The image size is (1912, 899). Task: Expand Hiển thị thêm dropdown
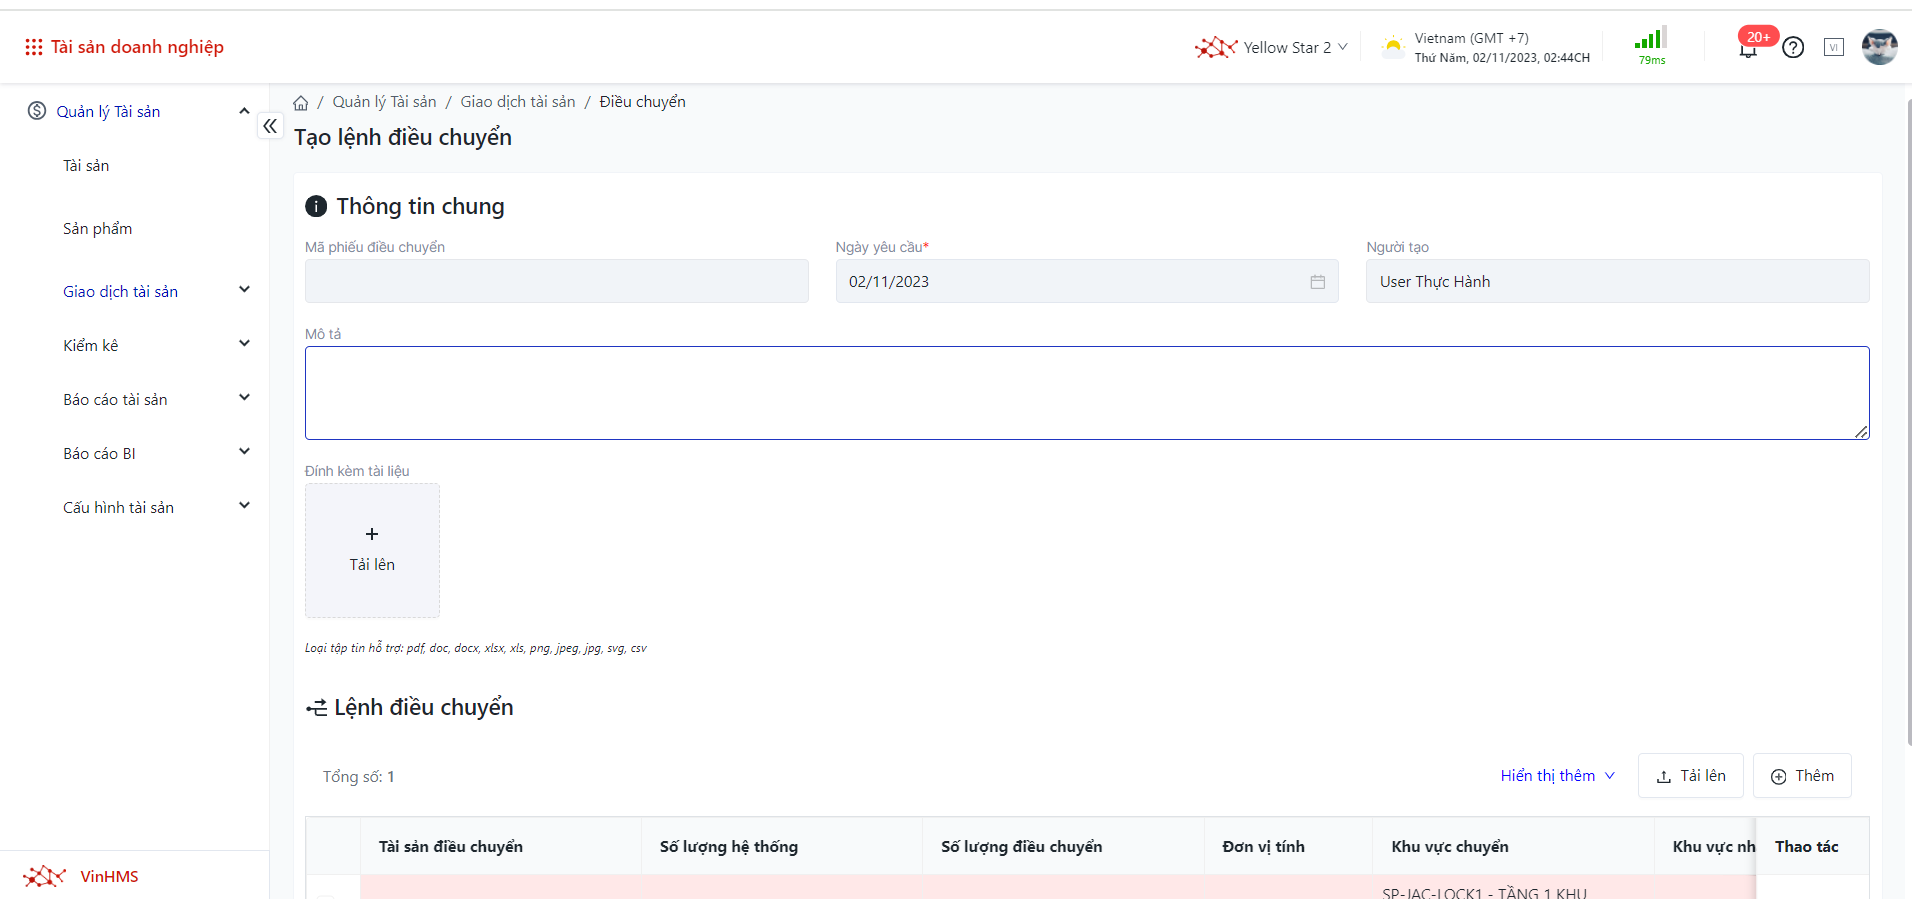pos(1557,776)
